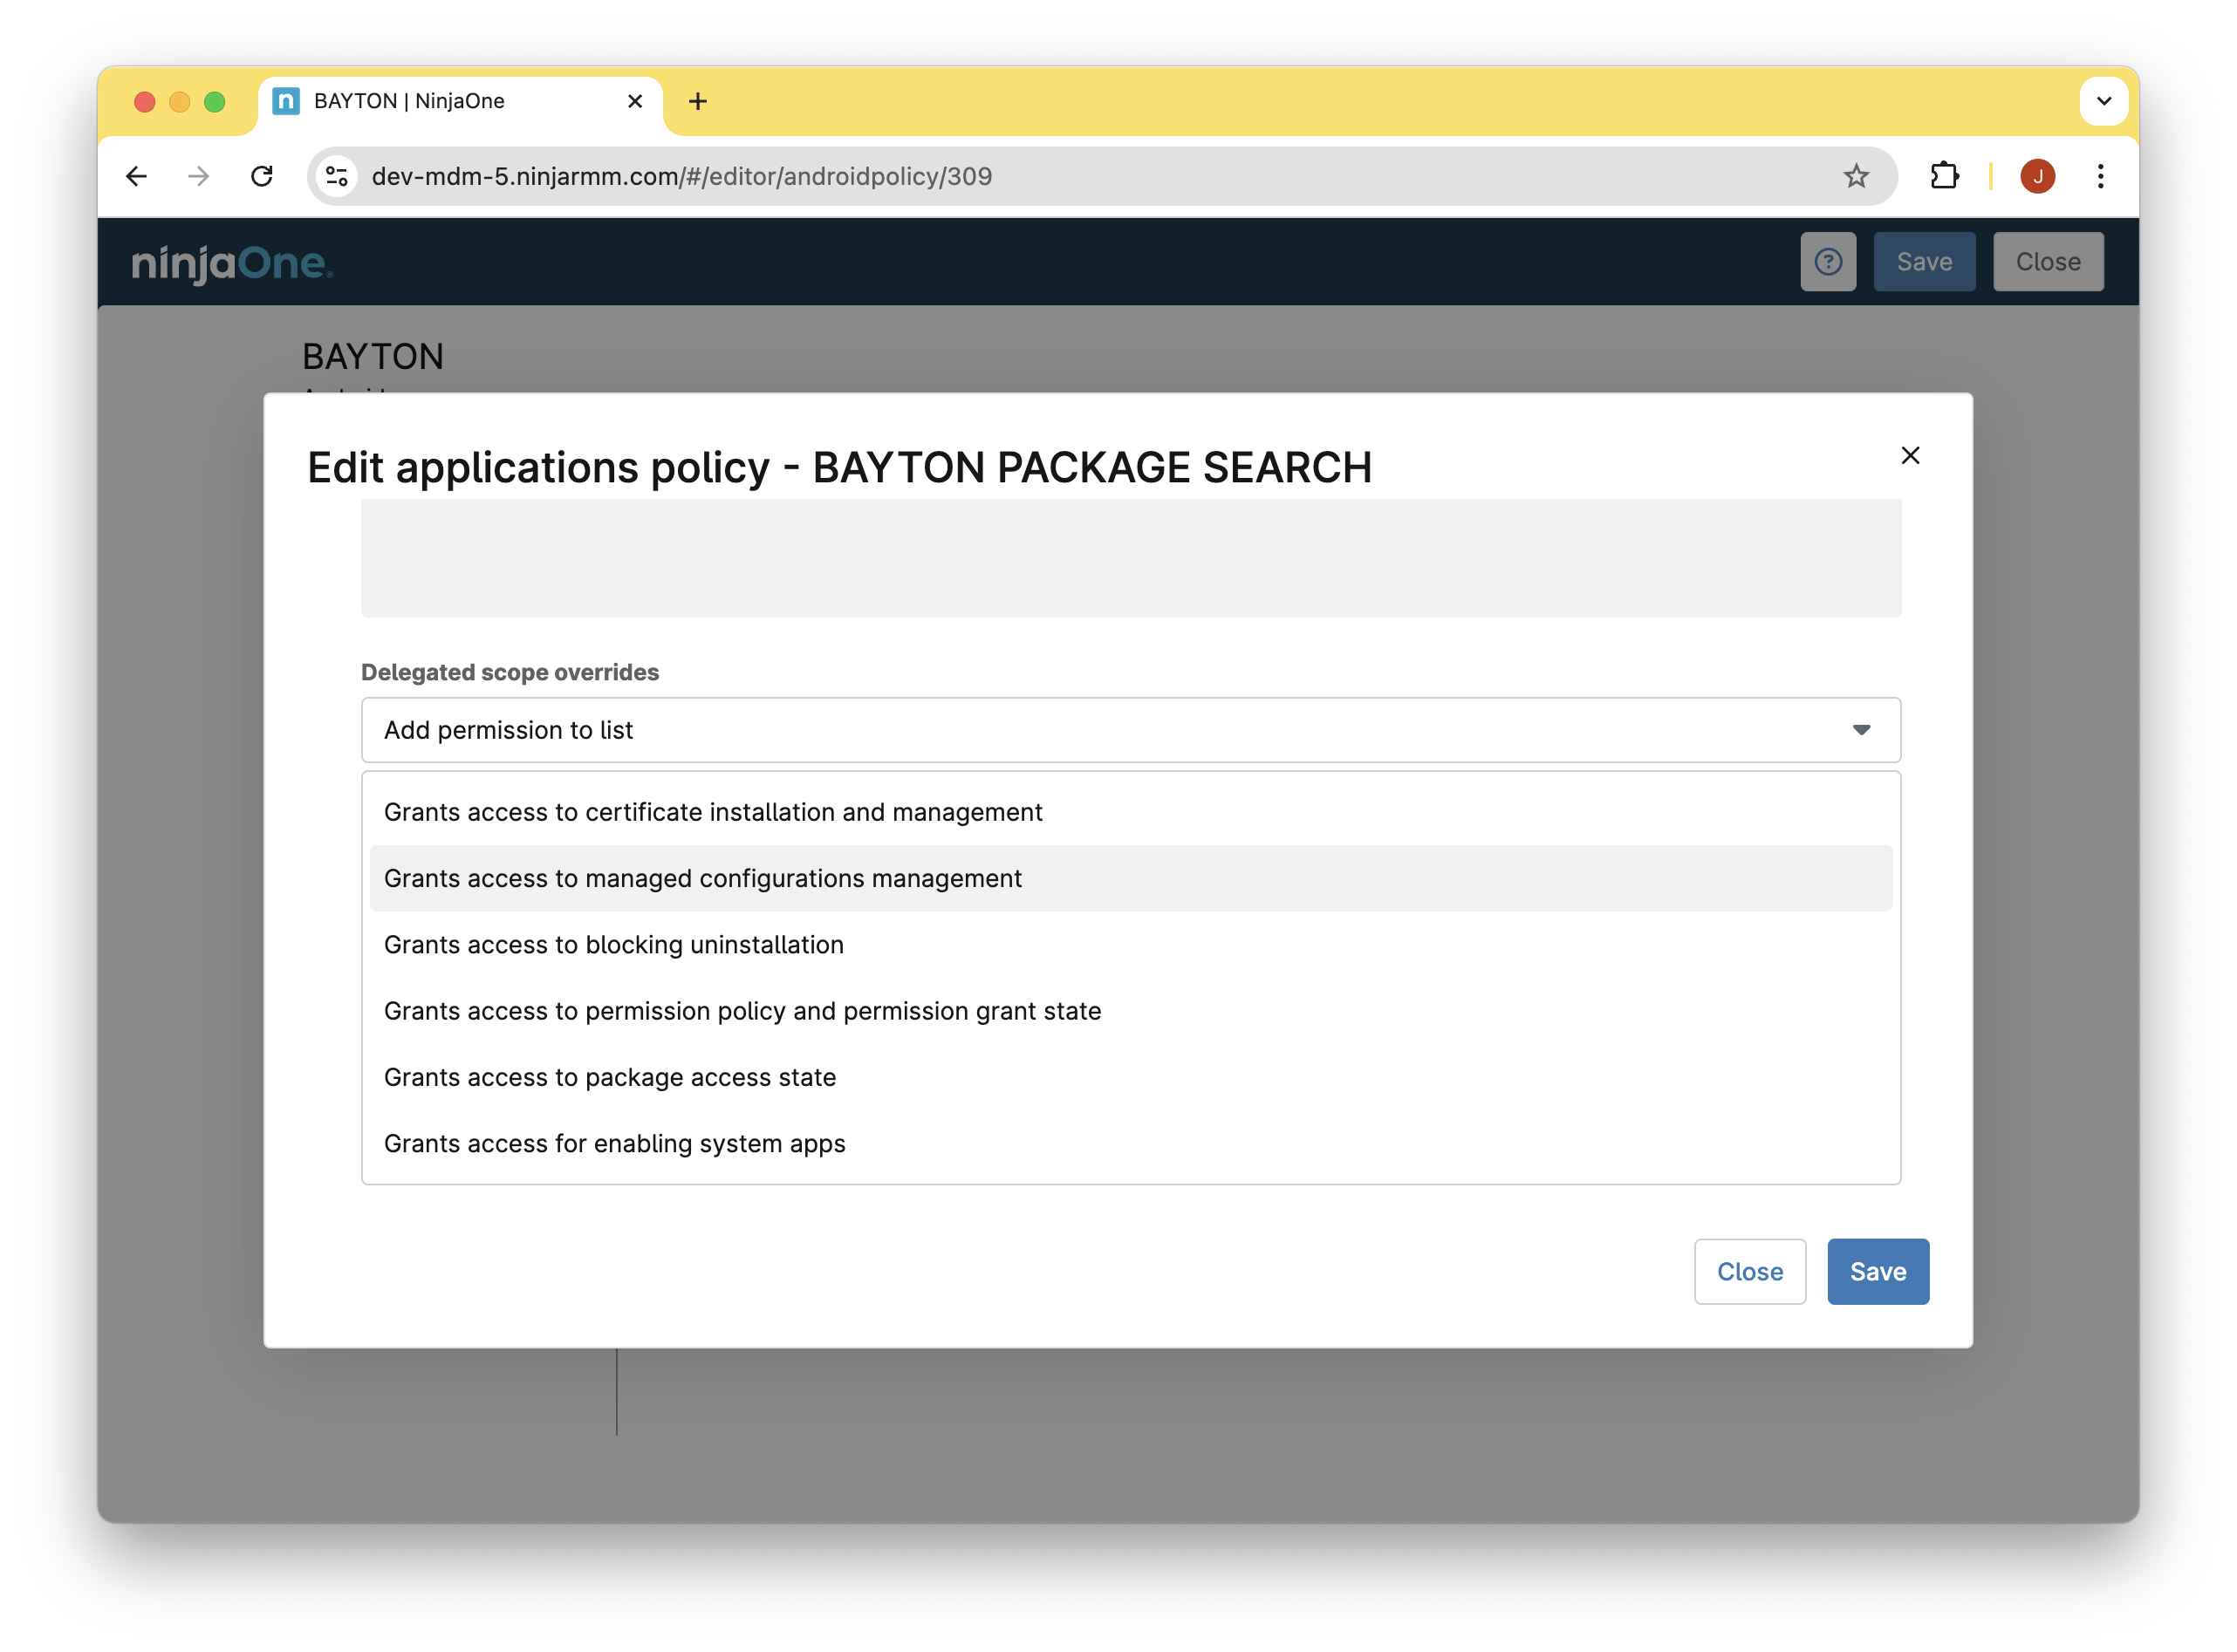Screen dimensions: 2237x1652
Task: Click the dialog's Close button
Action: click(1750, 1272)
